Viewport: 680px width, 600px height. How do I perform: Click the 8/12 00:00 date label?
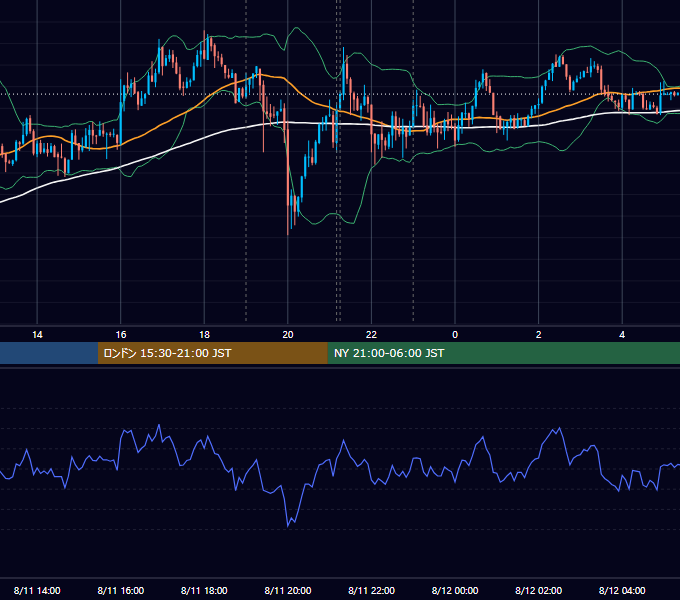455,590
